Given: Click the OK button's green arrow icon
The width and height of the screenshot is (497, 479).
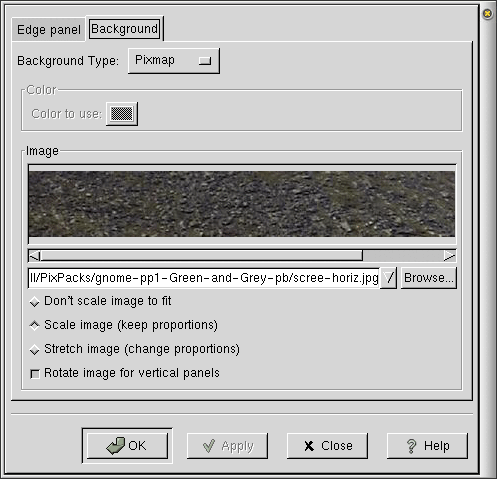Looking at the screenshot, I should 115,445.
